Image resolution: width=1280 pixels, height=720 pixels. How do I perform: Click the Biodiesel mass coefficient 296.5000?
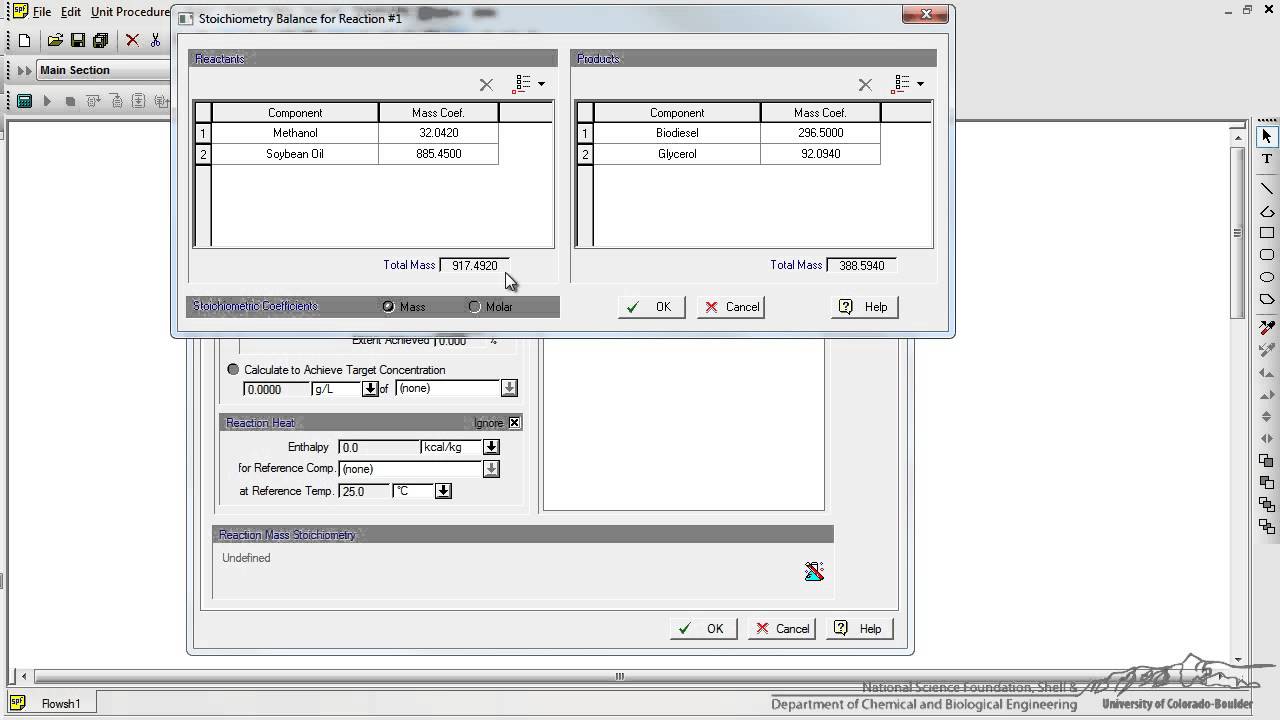point(820,133)
